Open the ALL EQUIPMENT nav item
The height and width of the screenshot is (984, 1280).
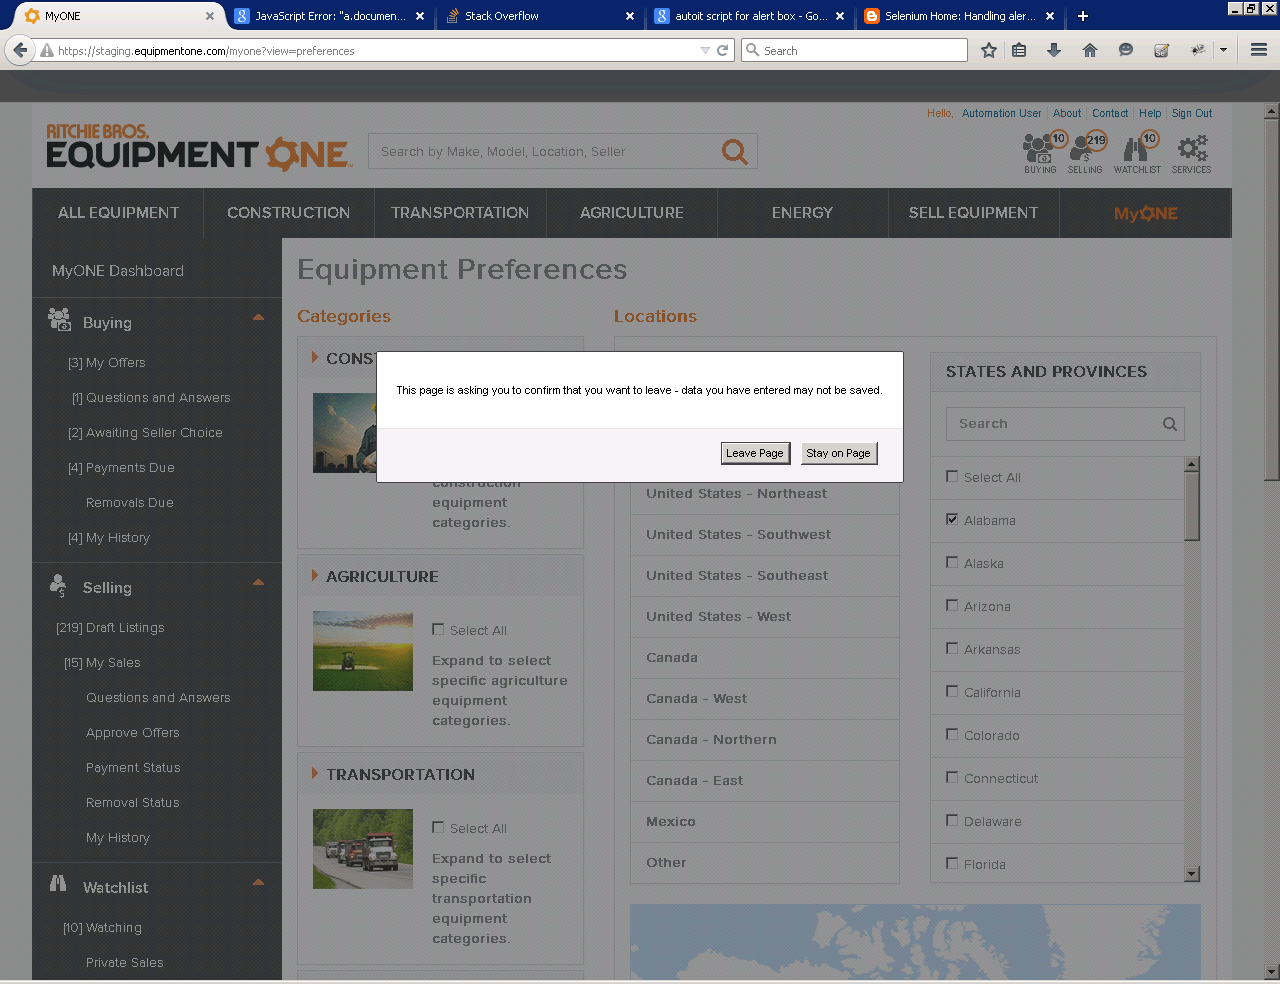point(118,213)
